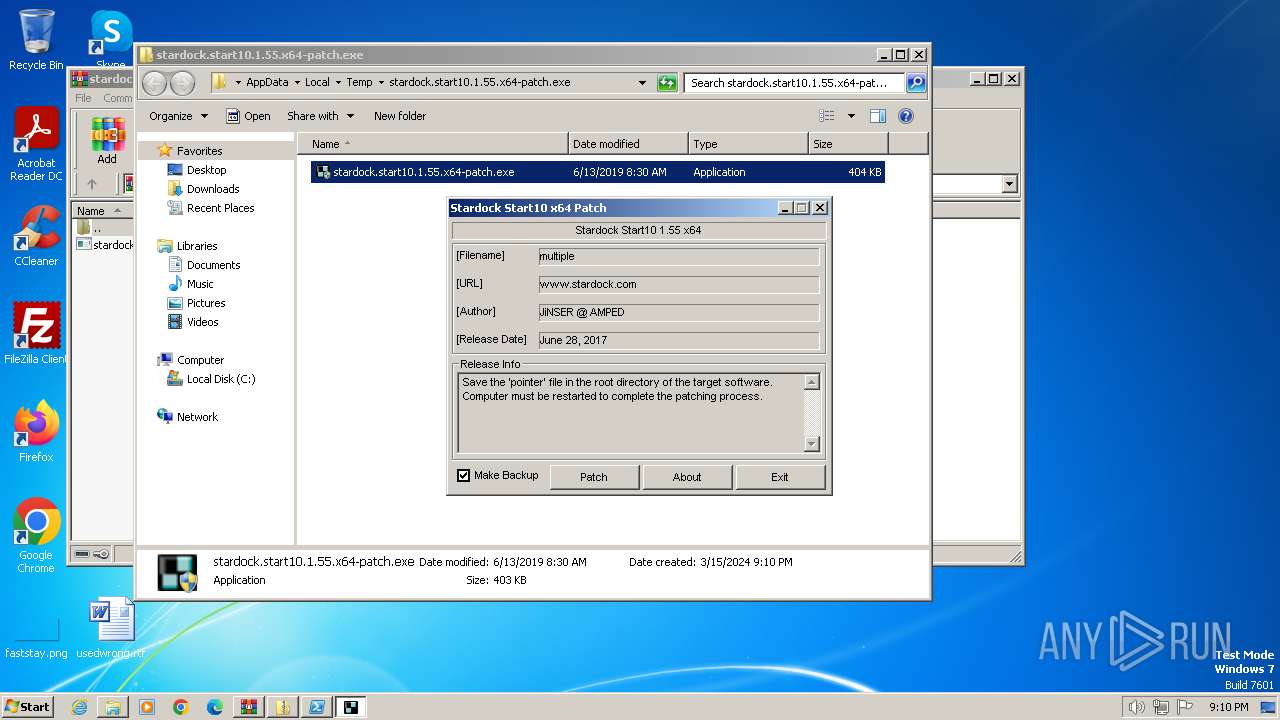
Task: Open the Firefox desktop shortcut
Action: 36,431
